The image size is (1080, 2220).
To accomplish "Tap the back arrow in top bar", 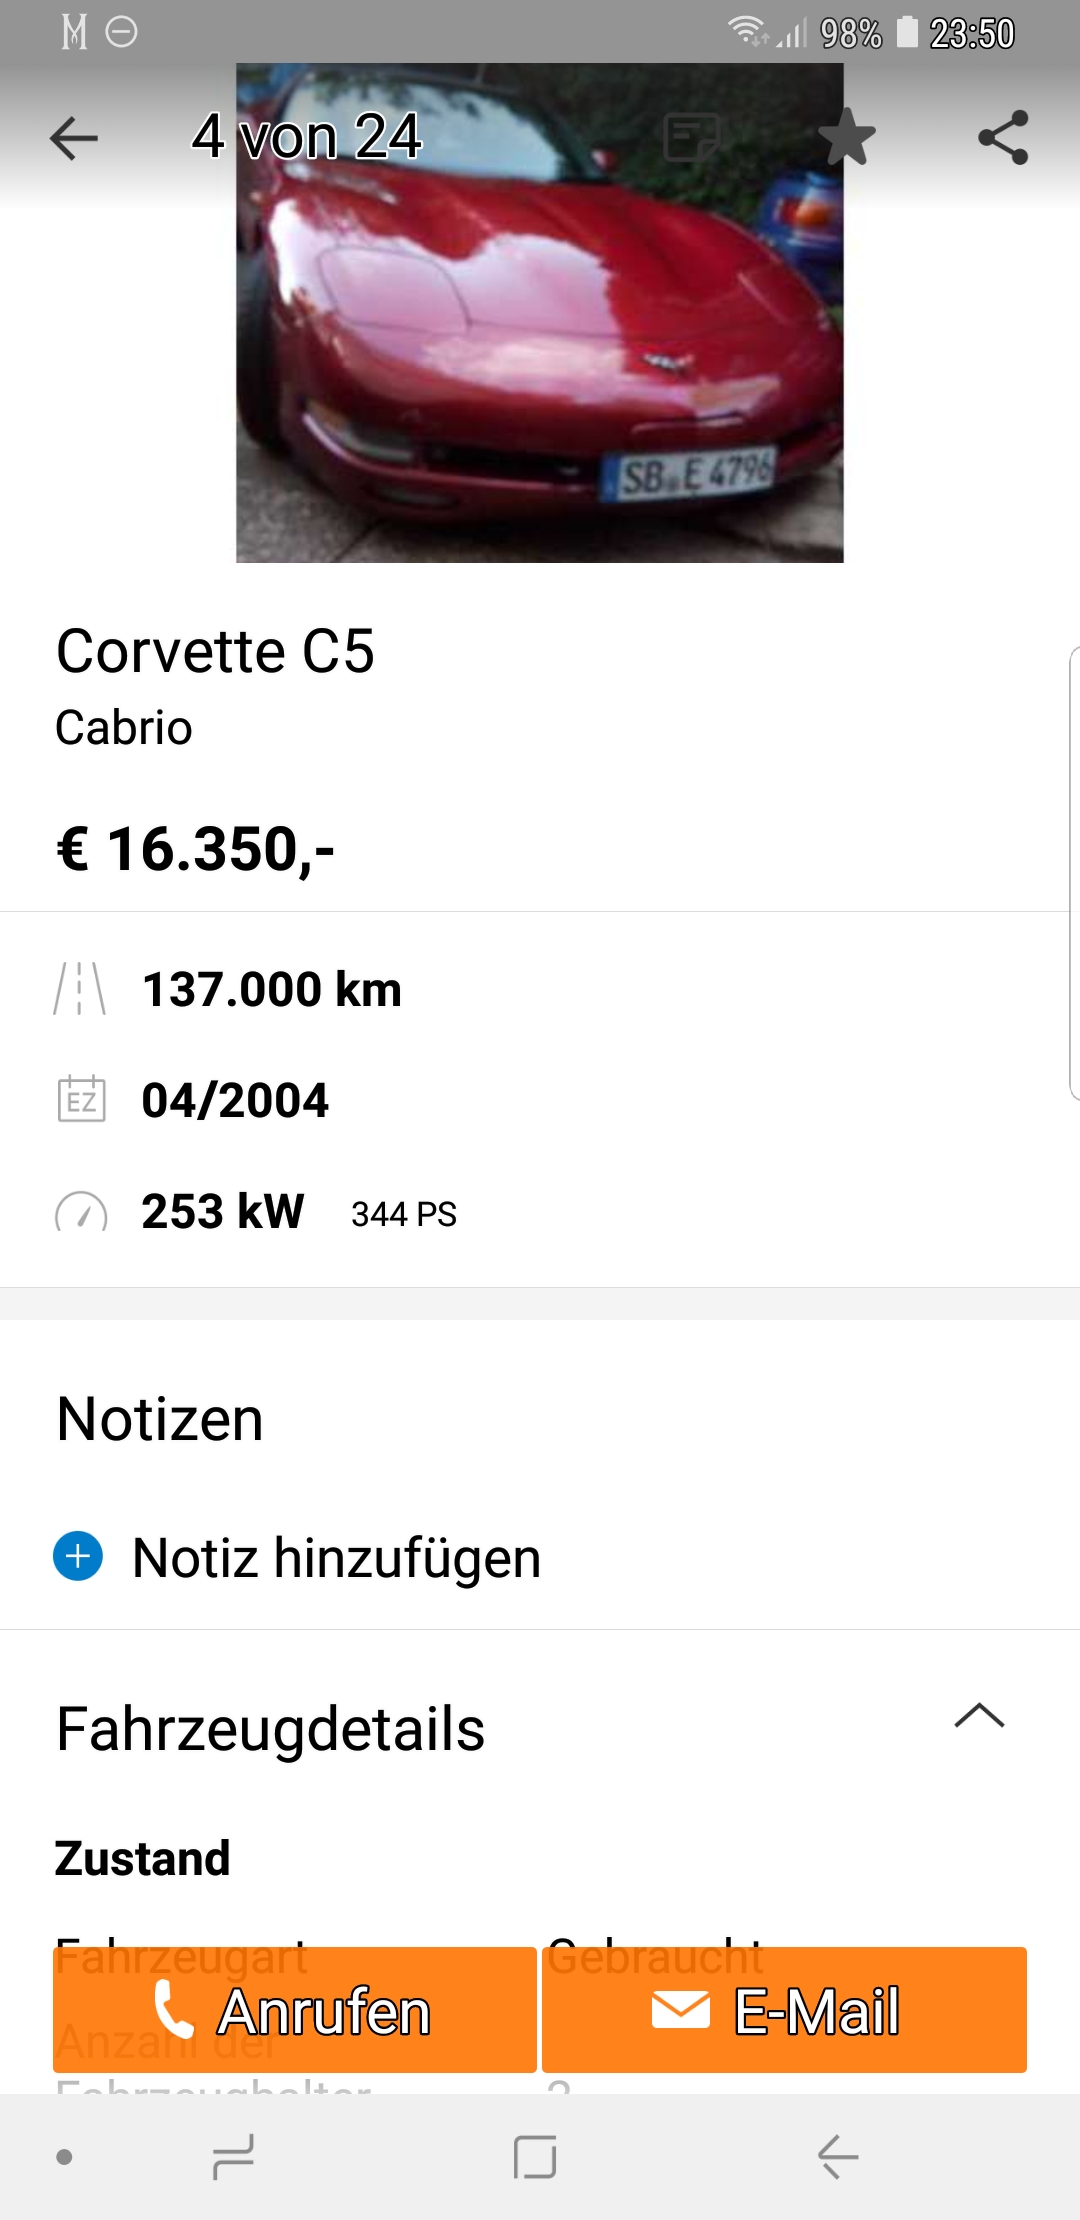I will (x=74, y=138).
